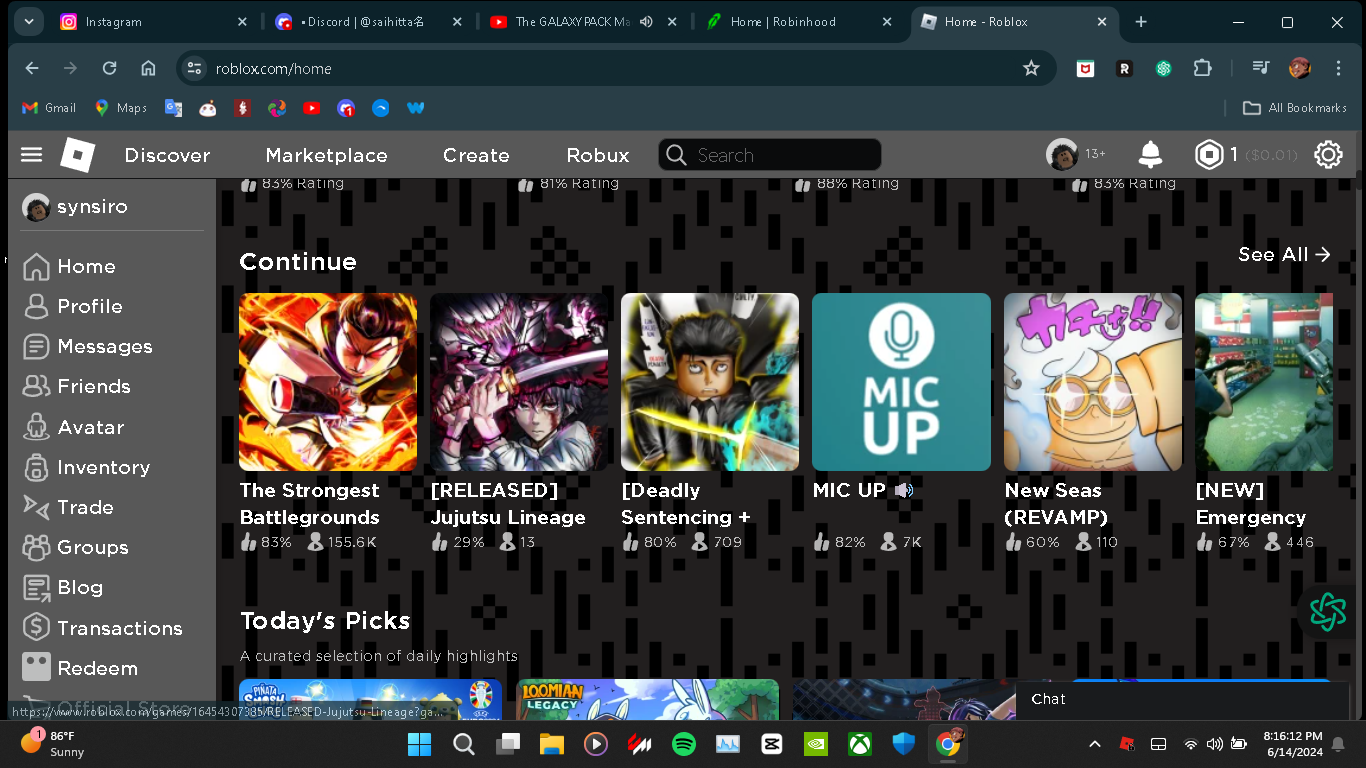Image resolution: width=1366 pixels, height=768 pixels.
Task: Open the Google Translate bookmark
Action: point(173,108)
